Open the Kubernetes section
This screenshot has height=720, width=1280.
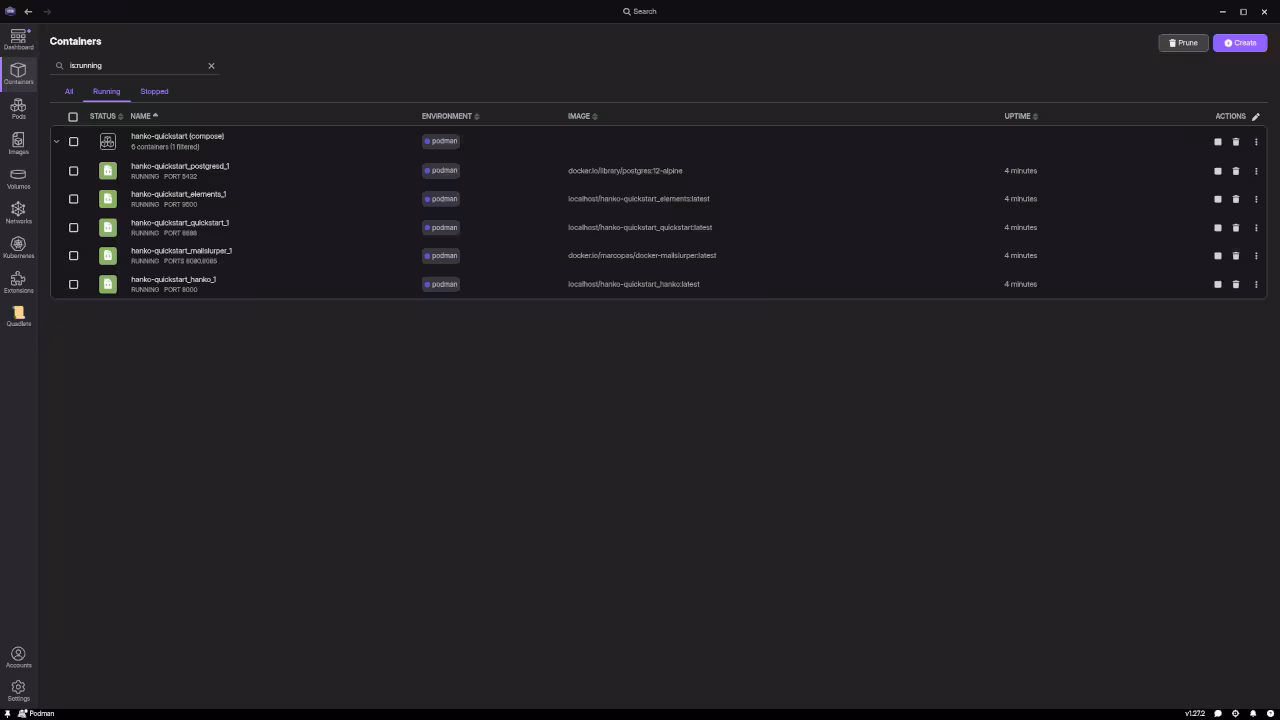[18, 248]
